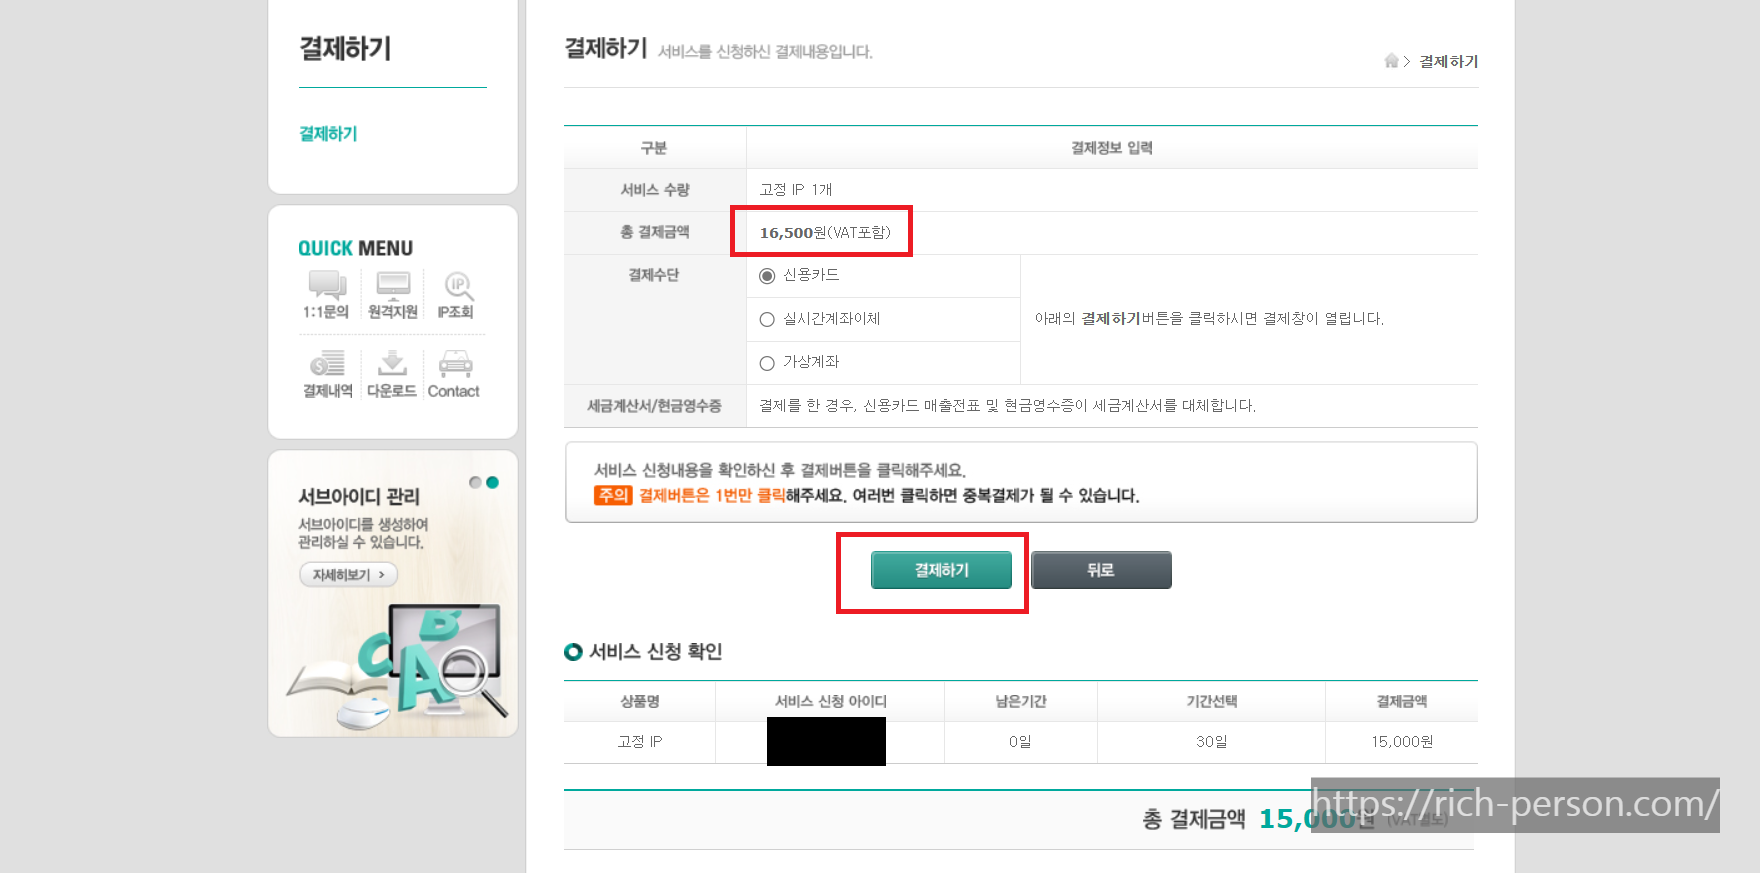Open the 결제내역 payment history icon
The image size is (1760, 873).
[x=328, y=374]
